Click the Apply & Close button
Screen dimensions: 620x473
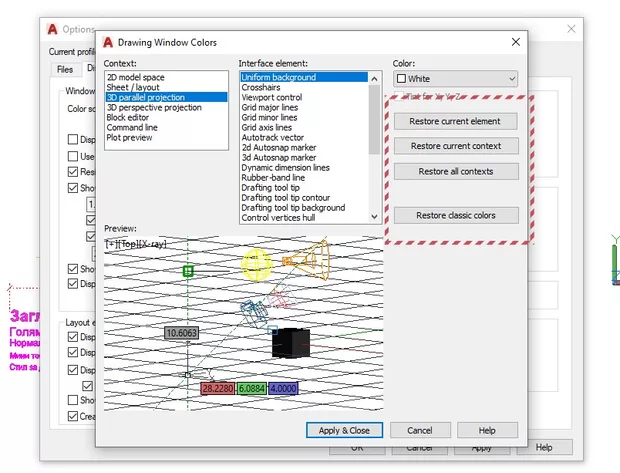344,430
